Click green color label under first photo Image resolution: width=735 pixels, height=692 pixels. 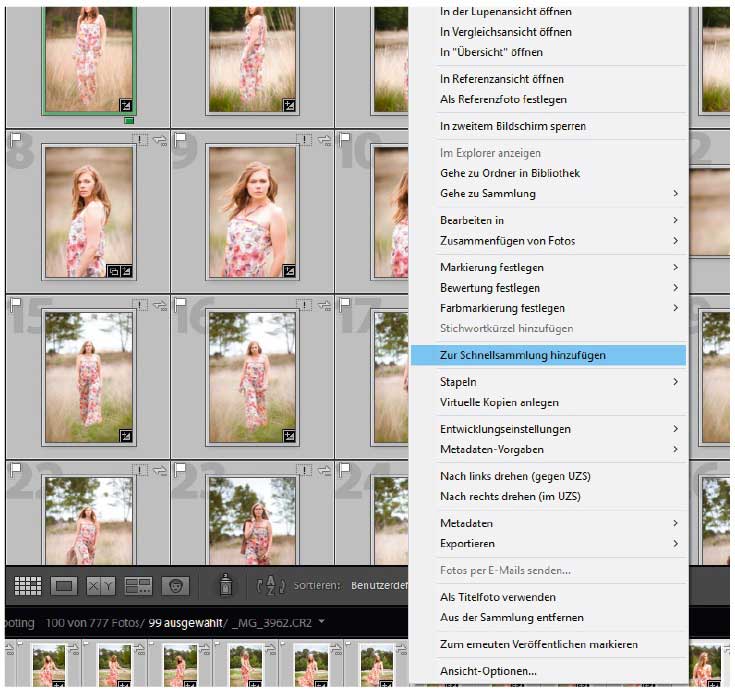coord(129,121)
